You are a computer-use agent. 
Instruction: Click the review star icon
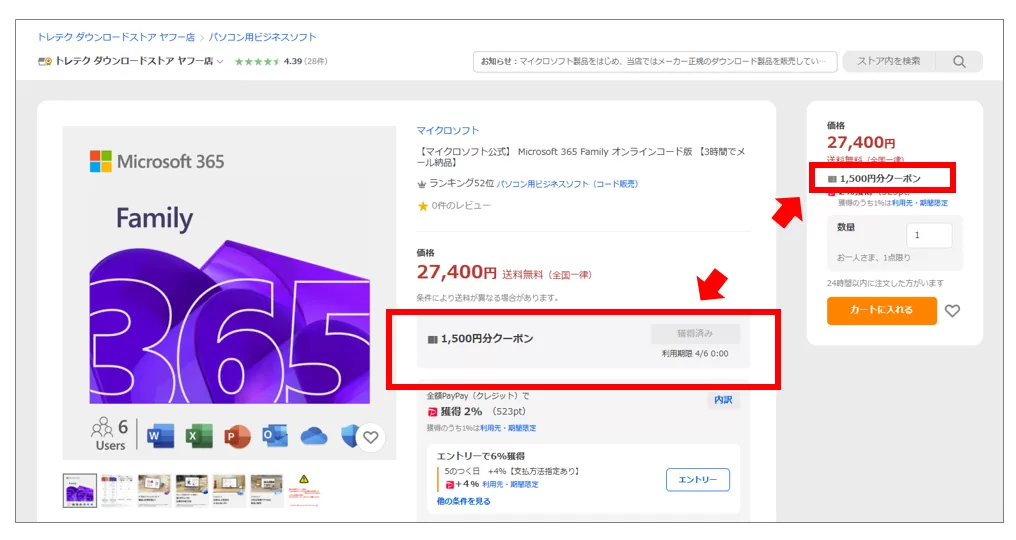coord(423,206)
